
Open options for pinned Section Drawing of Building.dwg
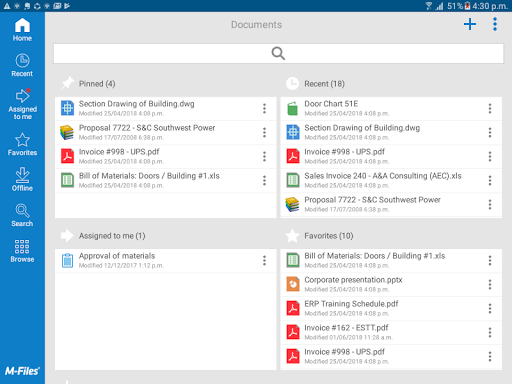pyautogui.click(x=264, y=108)
